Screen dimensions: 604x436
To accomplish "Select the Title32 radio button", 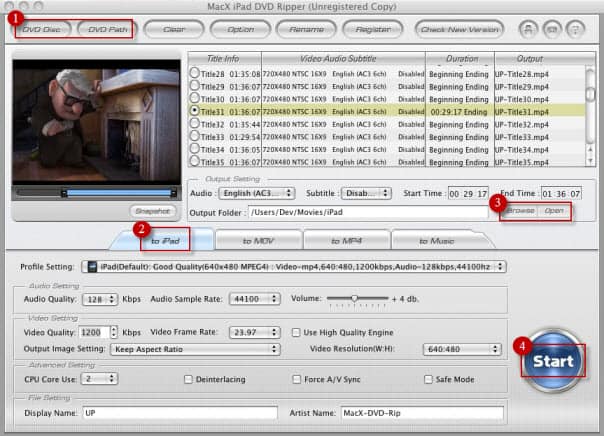I will pyautogui.click(x=195, y=123).
